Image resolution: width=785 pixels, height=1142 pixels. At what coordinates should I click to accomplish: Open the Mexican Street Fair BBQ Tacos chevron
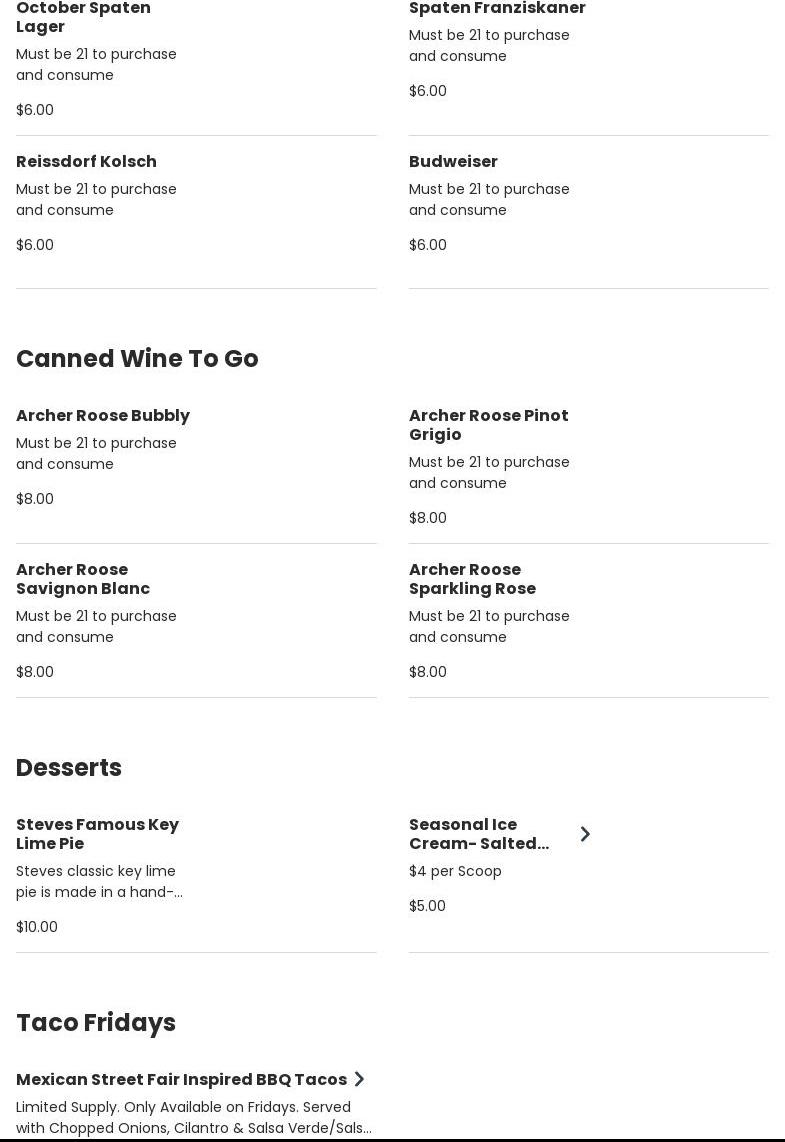(359, 1079)
